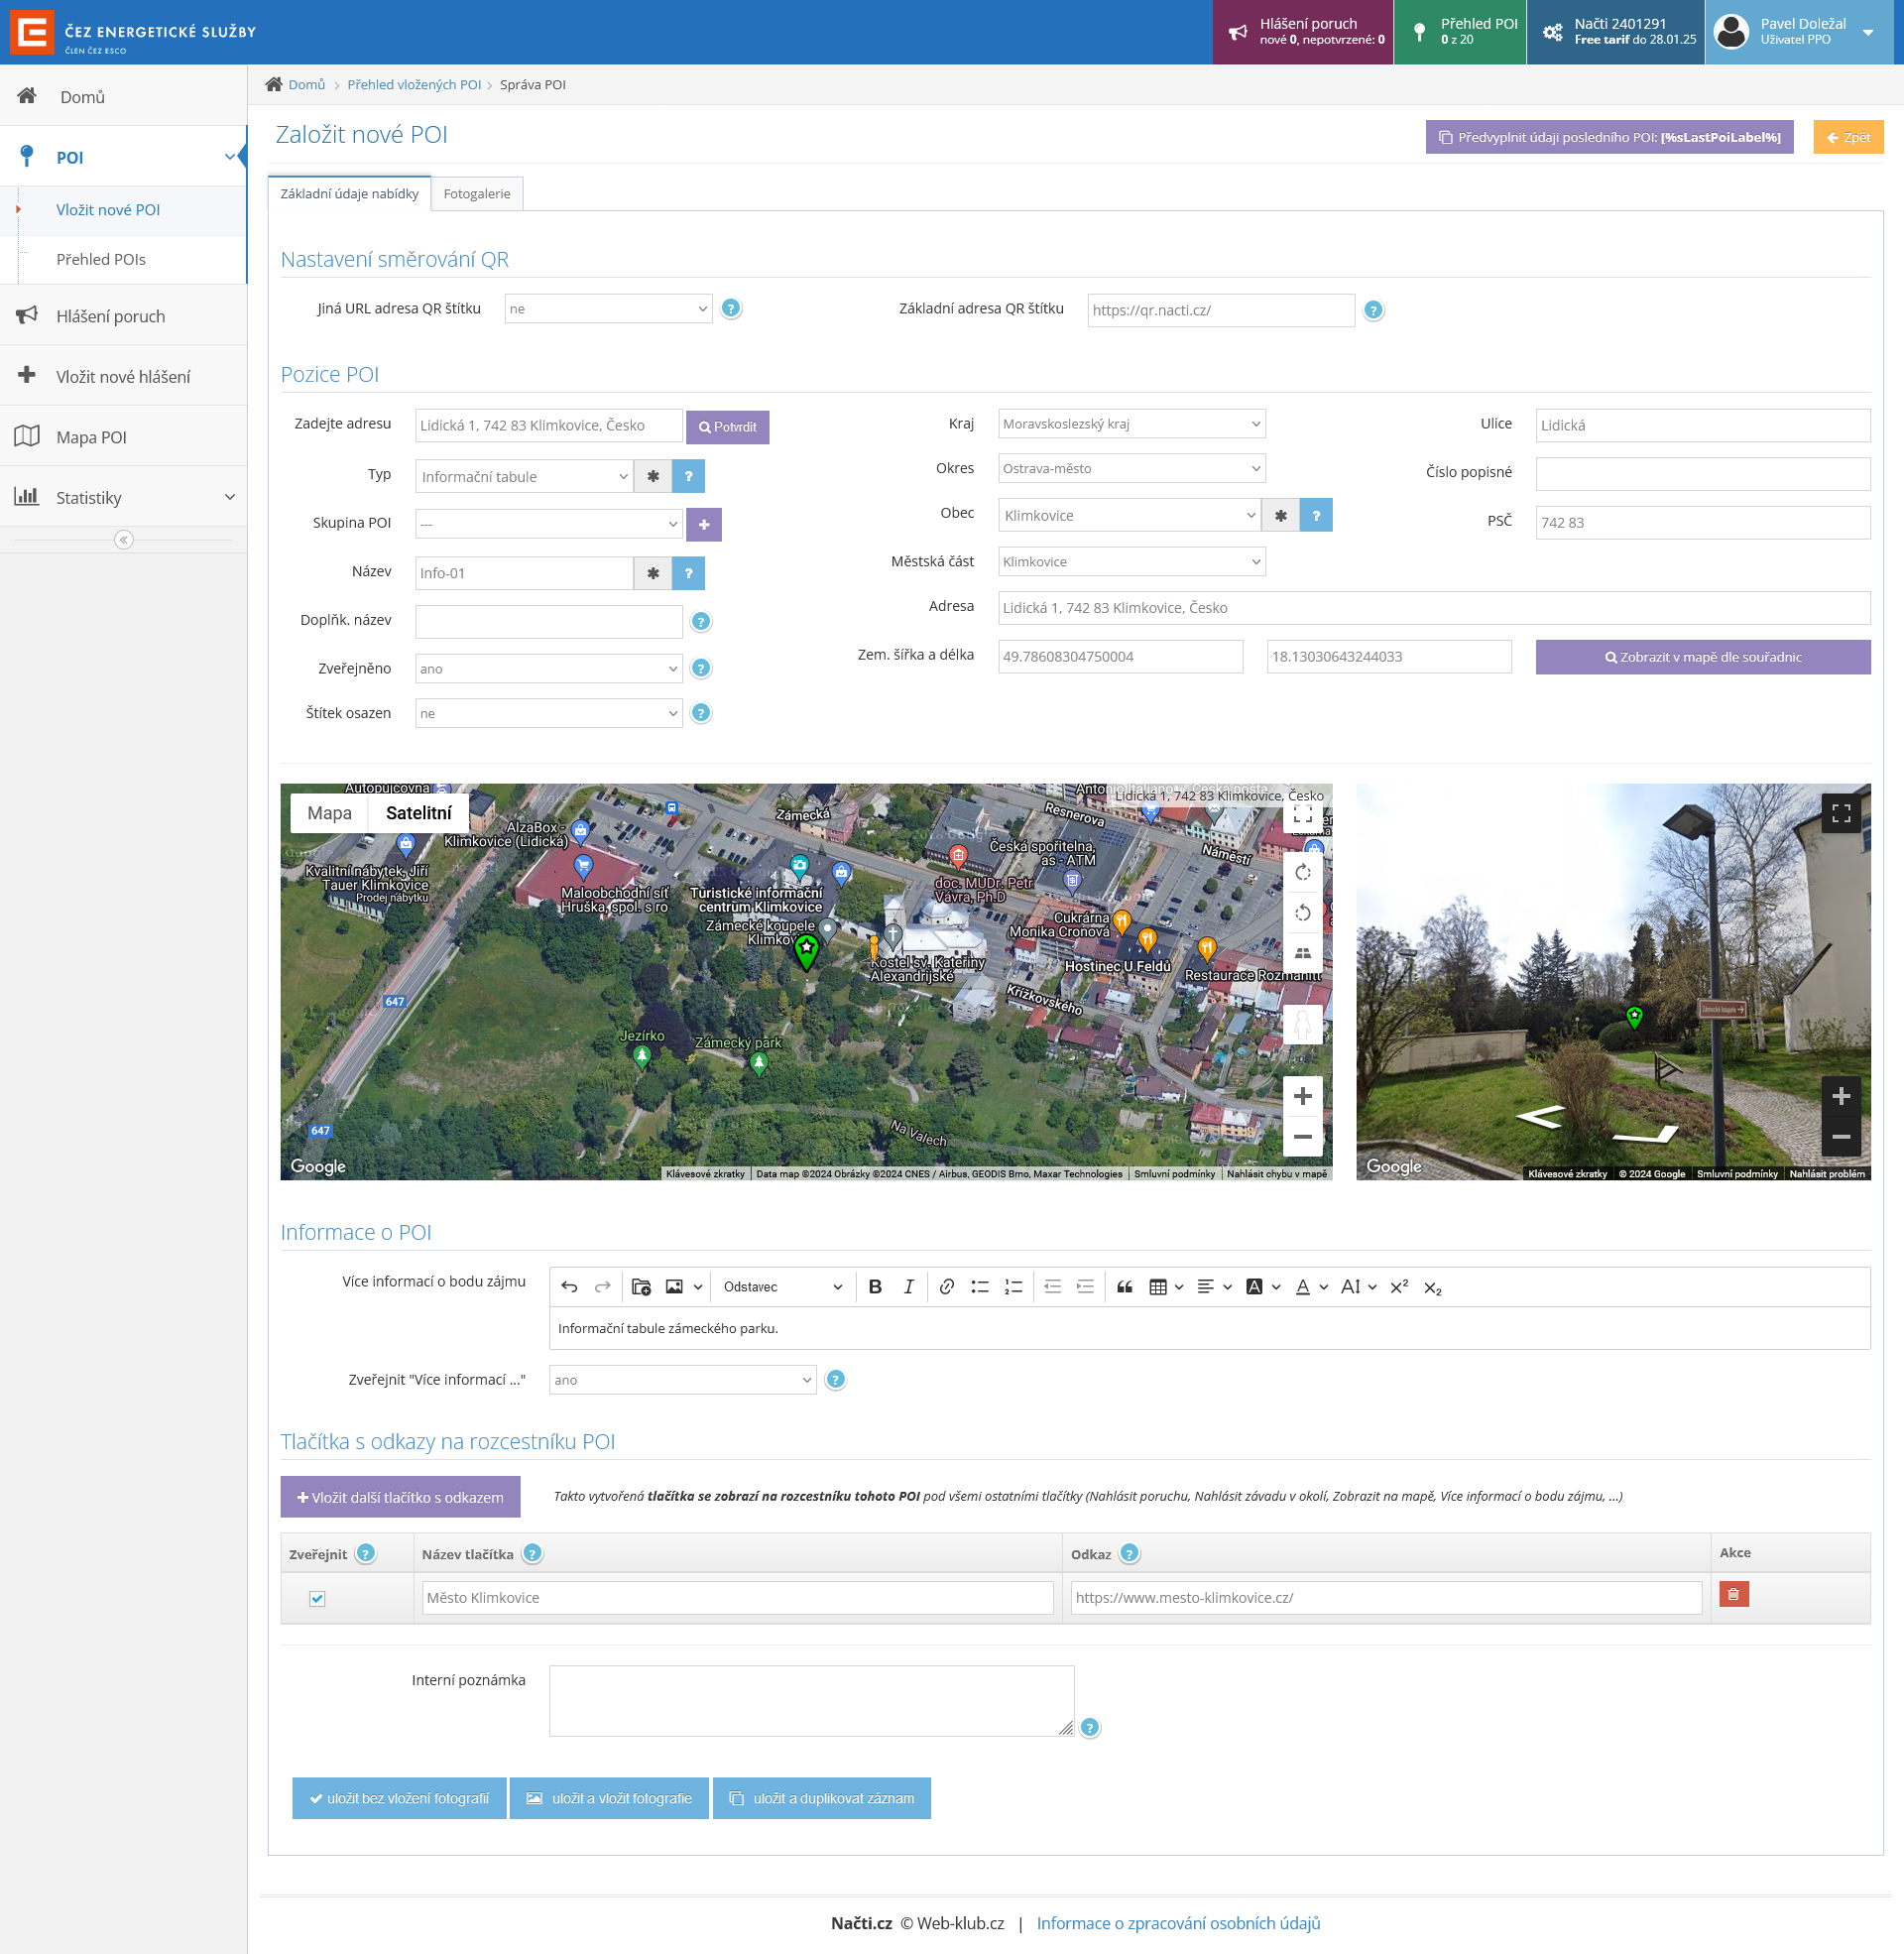
Task: Switch to the Fotogalerie tab
Action: [x=477, y=194]
